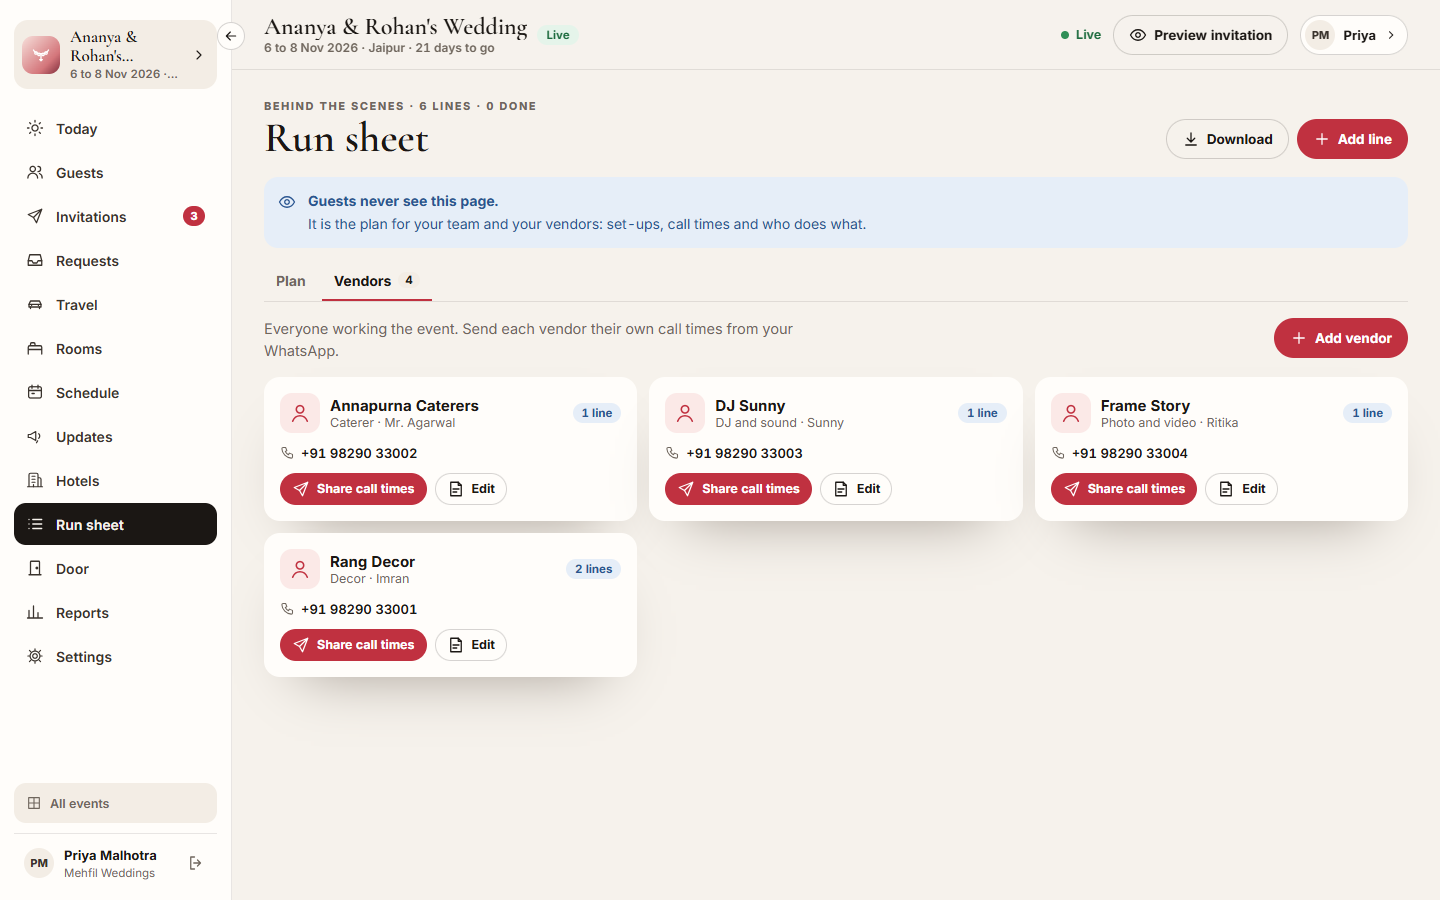Open the Priya account menu
The width and height of the screenshot is (1440, 900).
pos(1353,35)
